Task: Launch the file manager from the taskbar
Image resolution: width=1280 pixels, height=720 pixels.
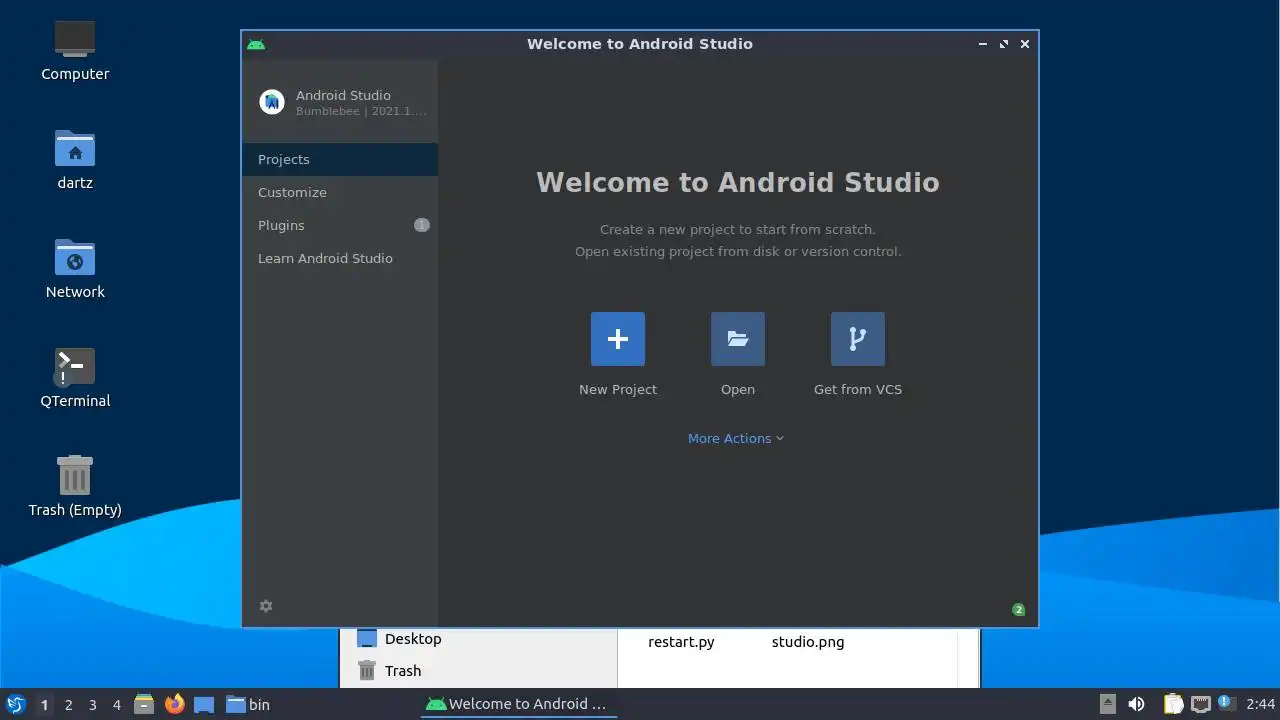Action: [x=144, y=704]
